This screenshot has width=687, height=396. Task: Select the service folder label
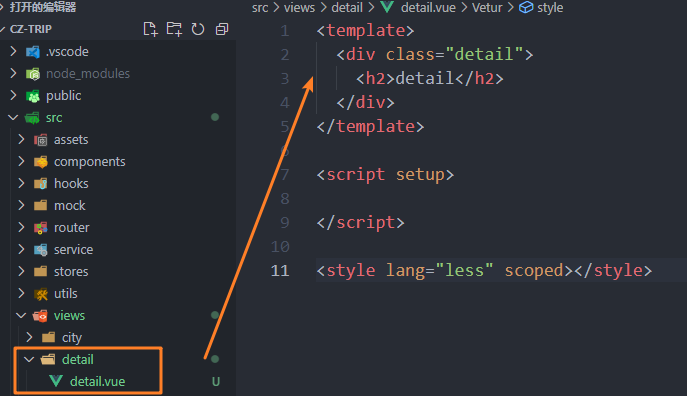tap(73, 249)
